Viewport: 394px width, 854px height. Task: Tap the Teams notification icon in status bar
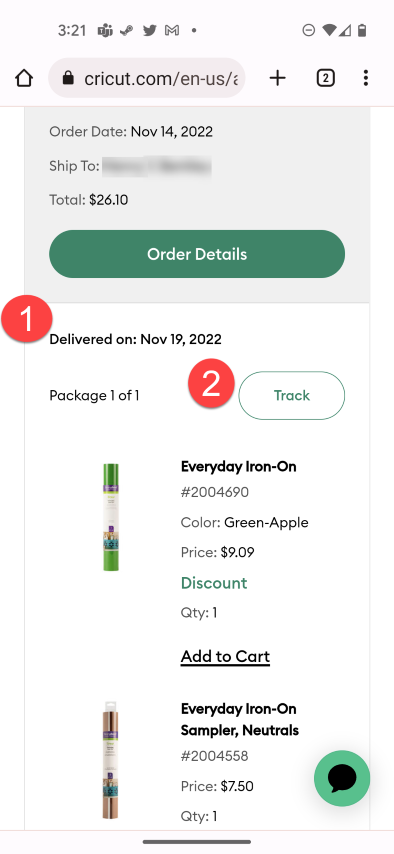[x=105, y=30]
